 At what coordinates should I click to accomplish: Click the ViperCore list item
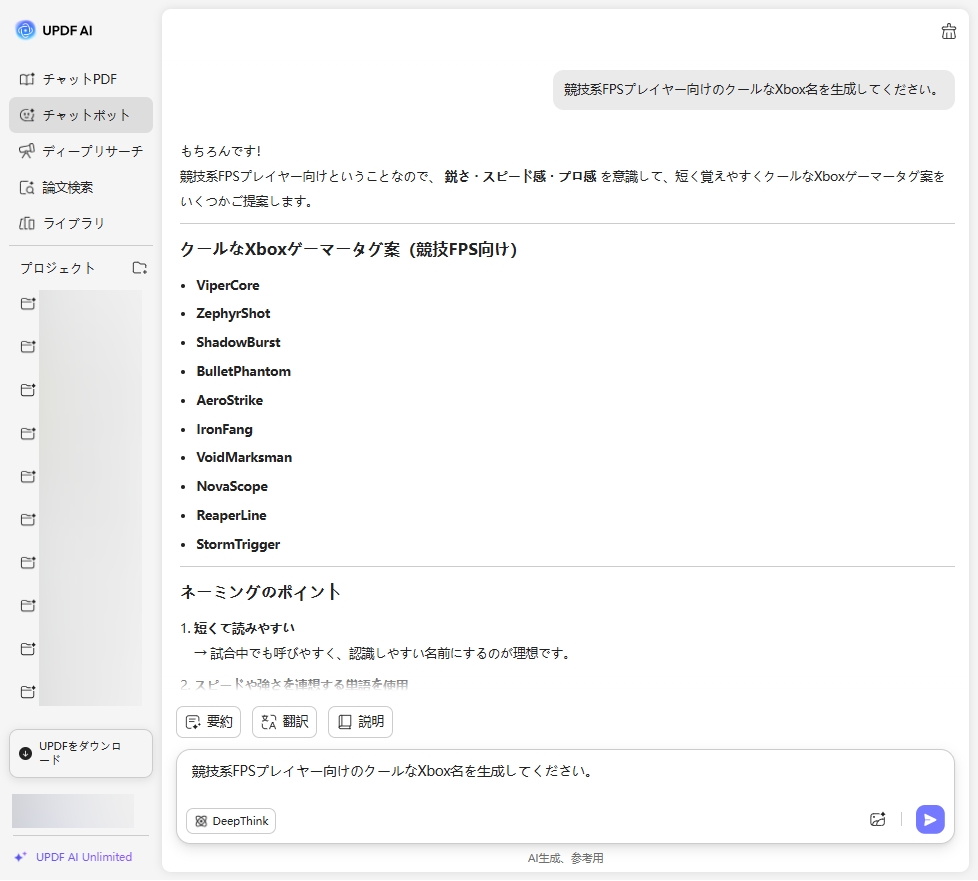(x=228, y=286)
